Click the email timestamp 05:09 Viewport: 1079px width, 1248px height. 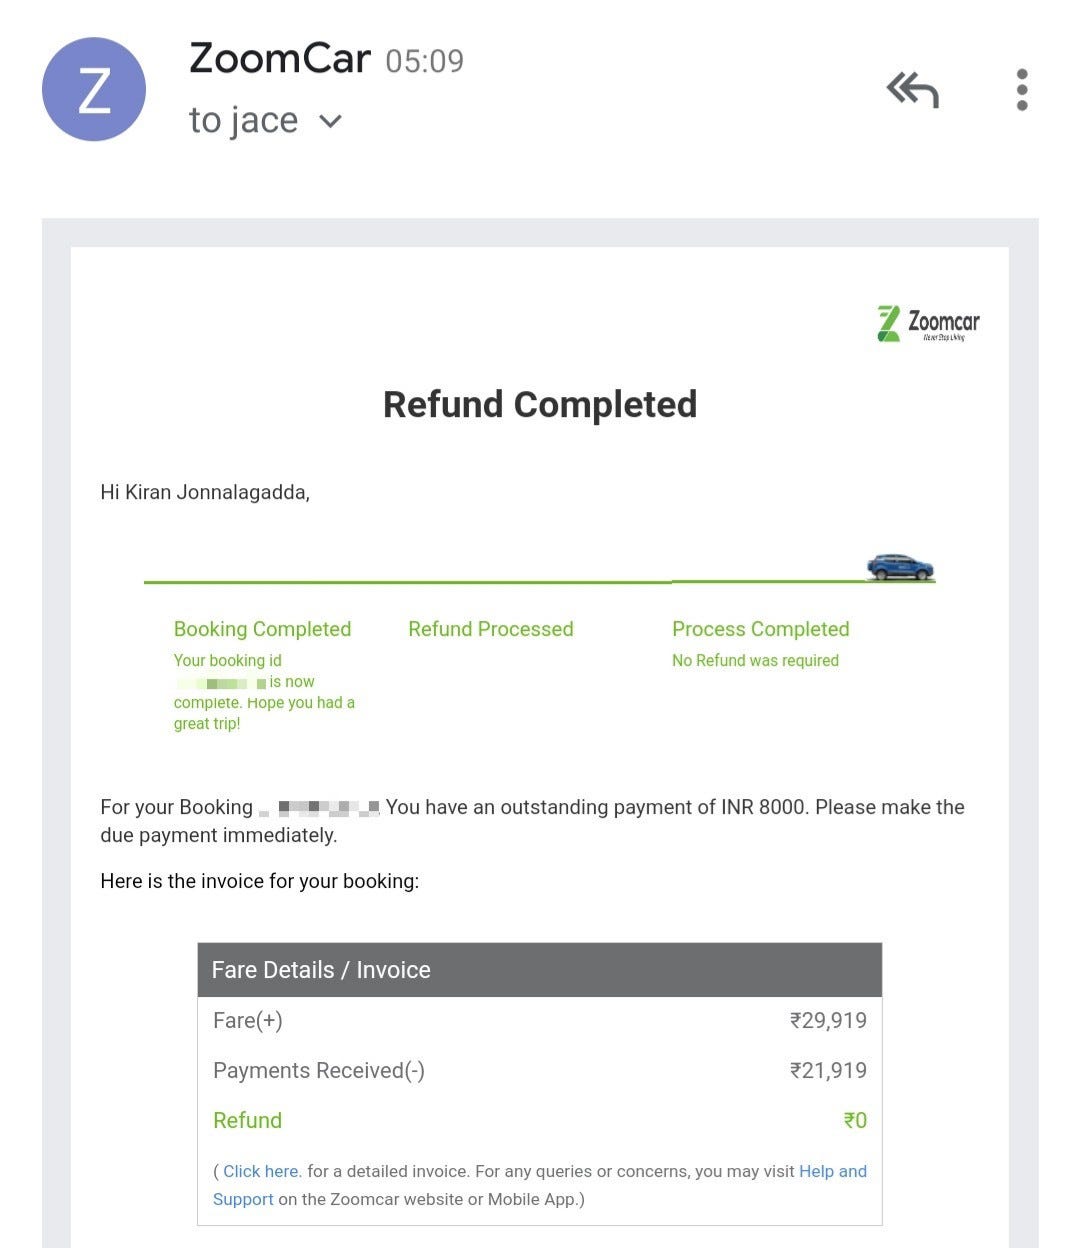coord(424,62)
